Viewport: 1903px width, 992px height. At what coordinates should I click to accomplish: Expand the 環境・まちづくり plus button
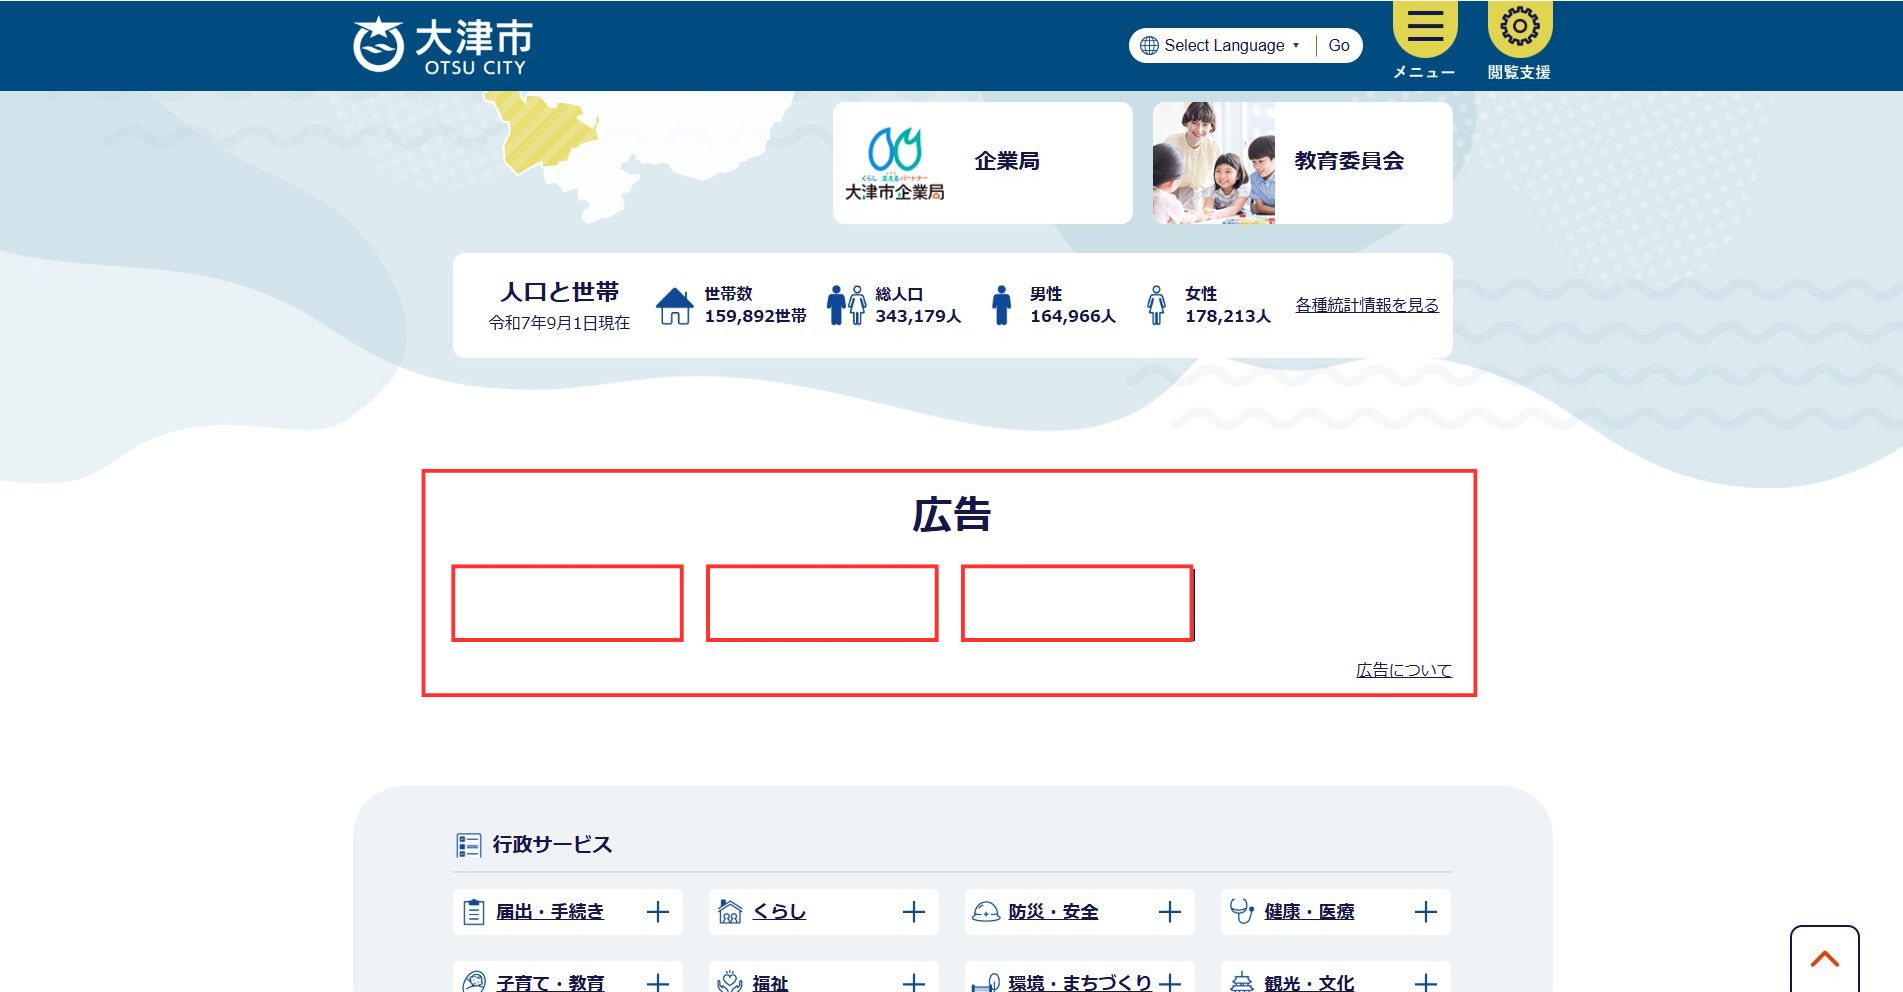pyautogui.click(x=1169, y=983)
